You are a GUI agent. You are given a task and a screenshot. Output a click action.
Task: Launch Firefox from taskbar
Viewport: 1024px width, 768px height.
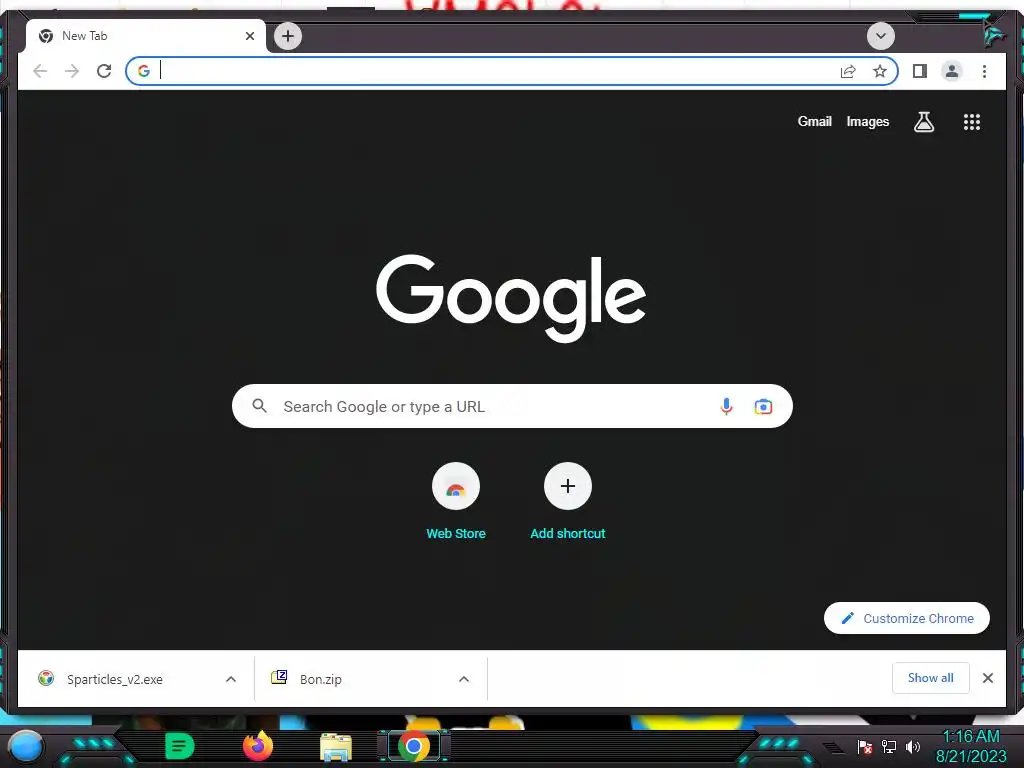[x=258, y=746]
